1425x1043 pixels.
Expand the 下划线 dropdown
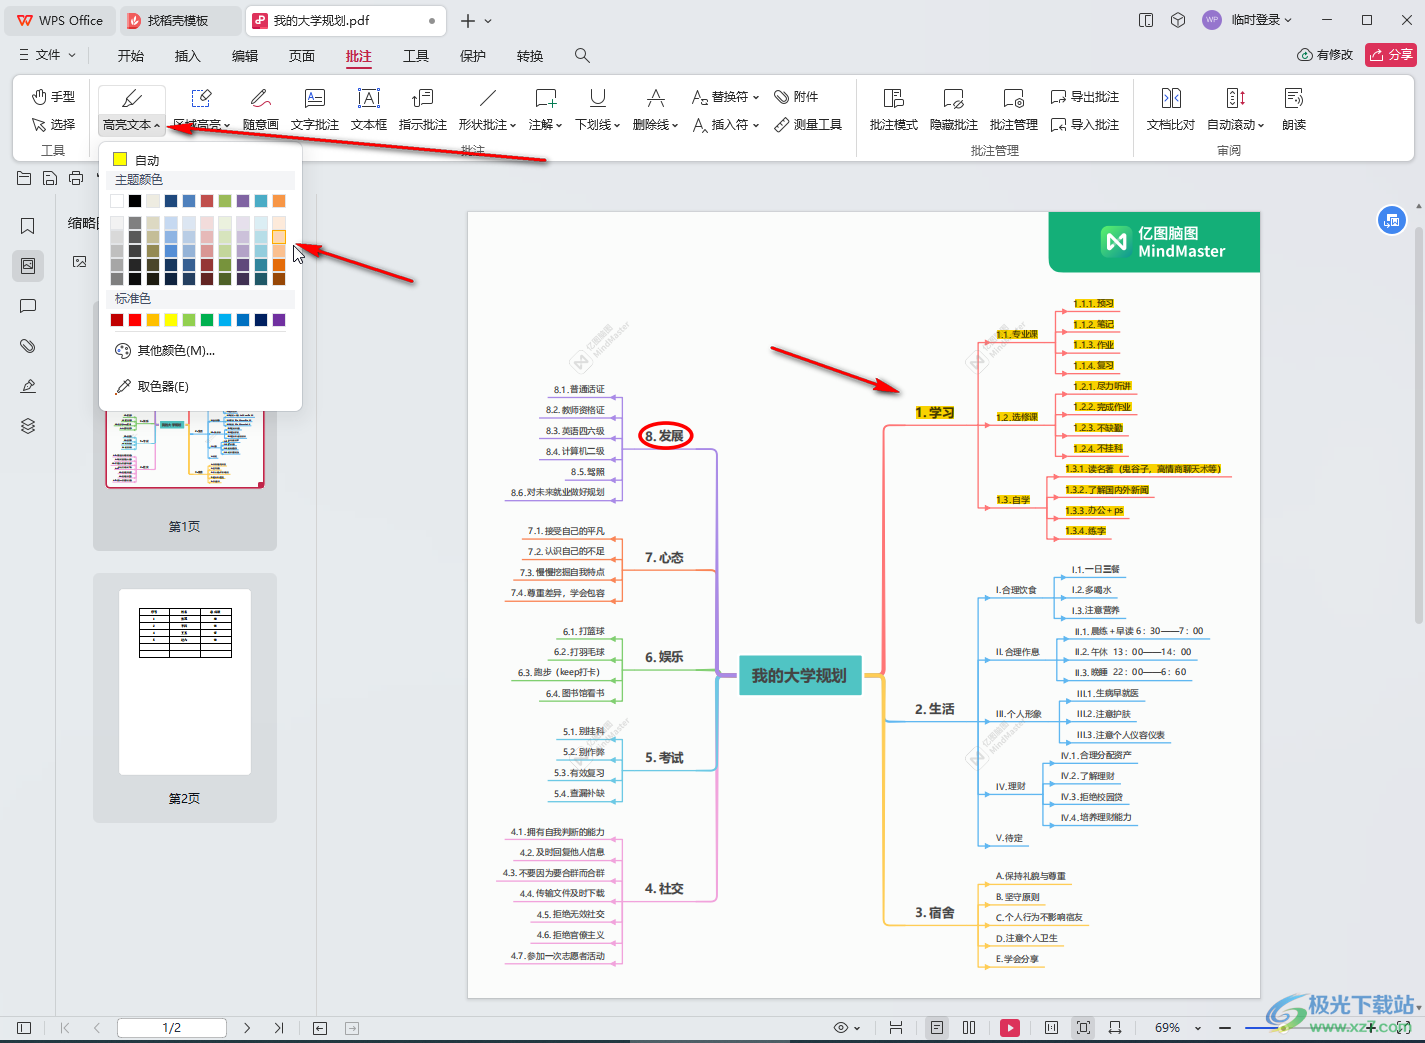point(617,125)
